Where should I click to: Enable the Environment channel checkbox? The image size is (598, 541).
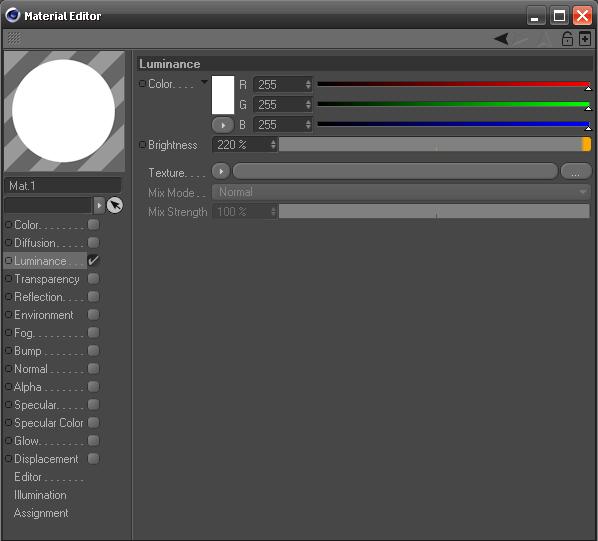click(x=93, y=315)
